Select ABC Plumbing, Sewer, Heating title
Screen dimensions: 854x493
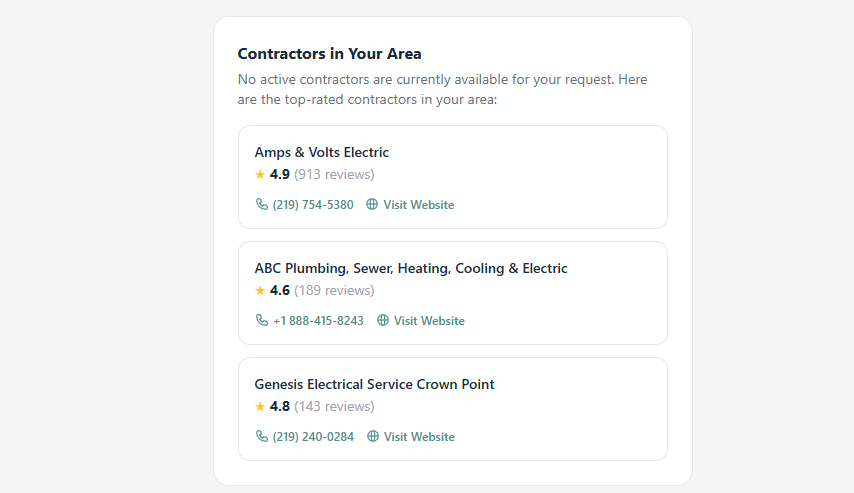(411, 269)
